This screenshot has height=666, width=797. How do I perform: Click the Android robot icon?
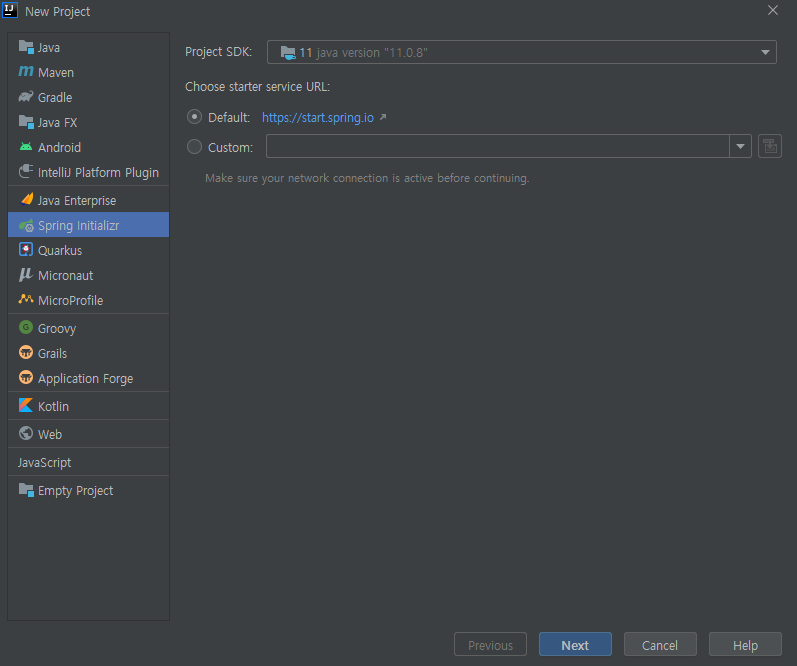tap(26, 147)
